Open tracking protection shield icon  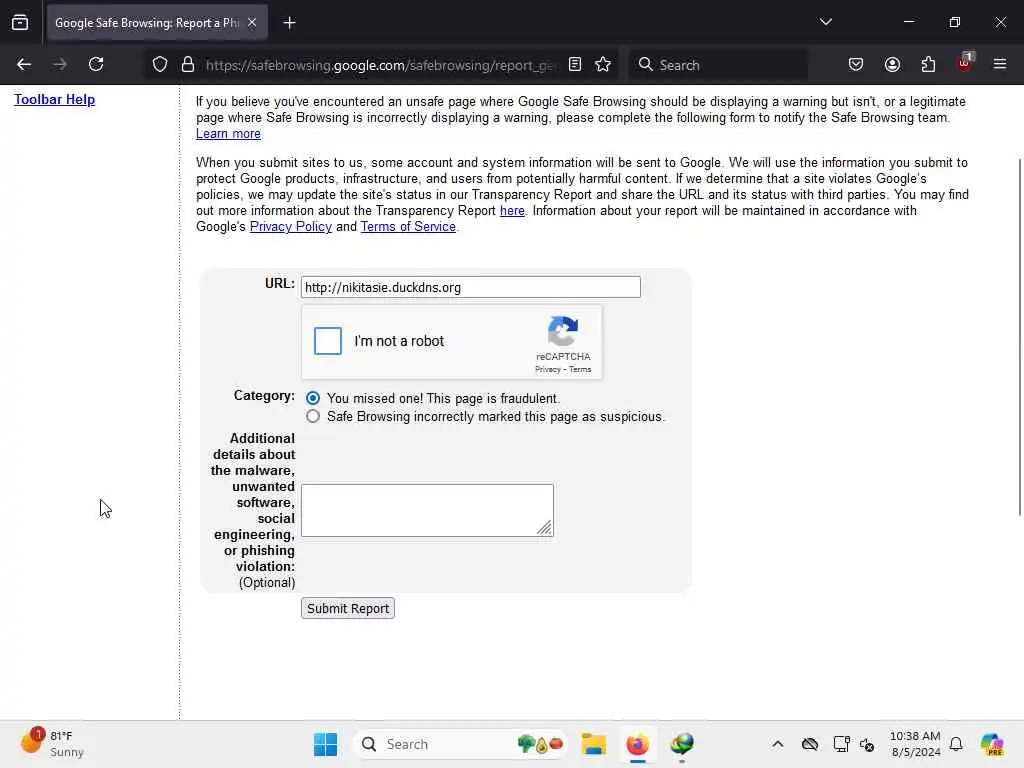point(160,65)
